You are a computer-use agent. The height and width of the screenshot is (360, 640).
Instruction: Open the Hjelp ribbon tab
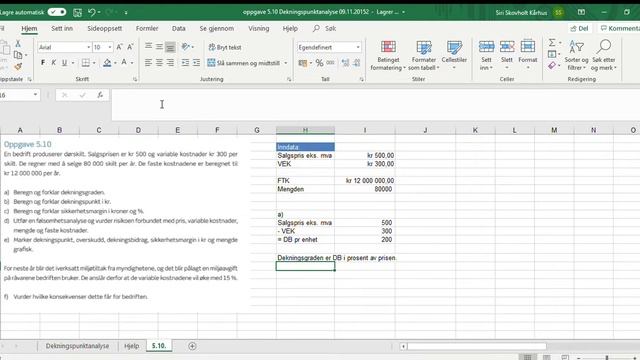click(290, 28)
